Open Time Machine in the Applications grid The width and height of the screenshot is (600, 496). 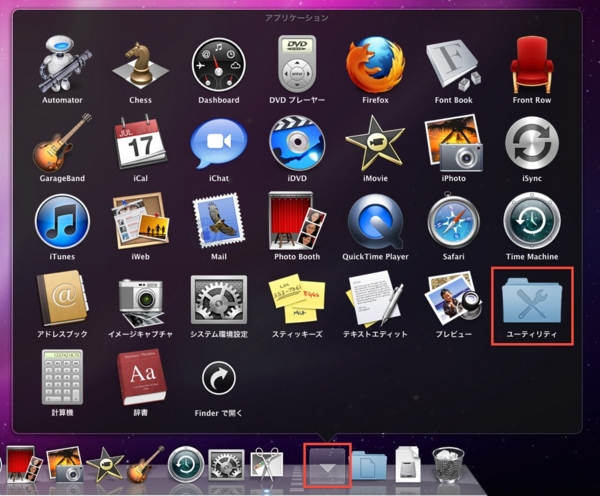click(x=532, y=221)
